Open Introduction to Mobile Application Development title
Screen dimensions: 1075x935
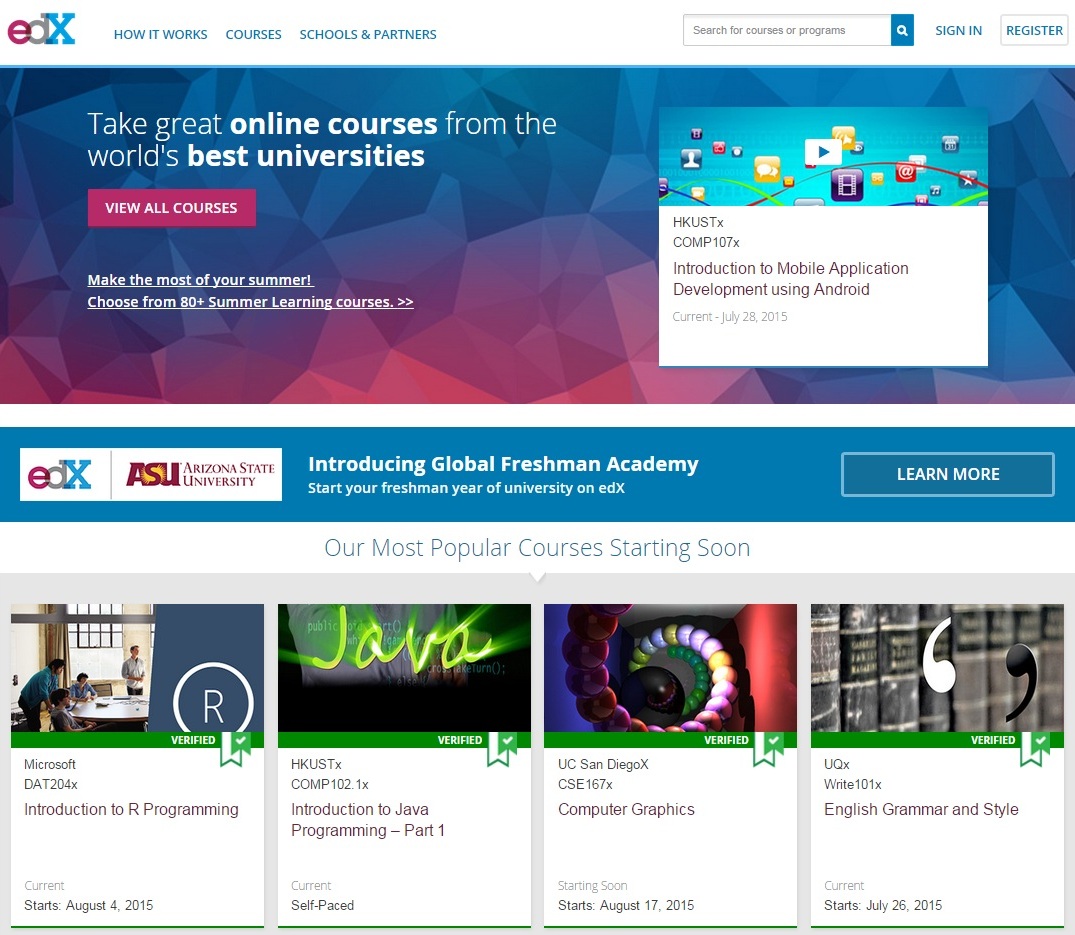[790, 279]
